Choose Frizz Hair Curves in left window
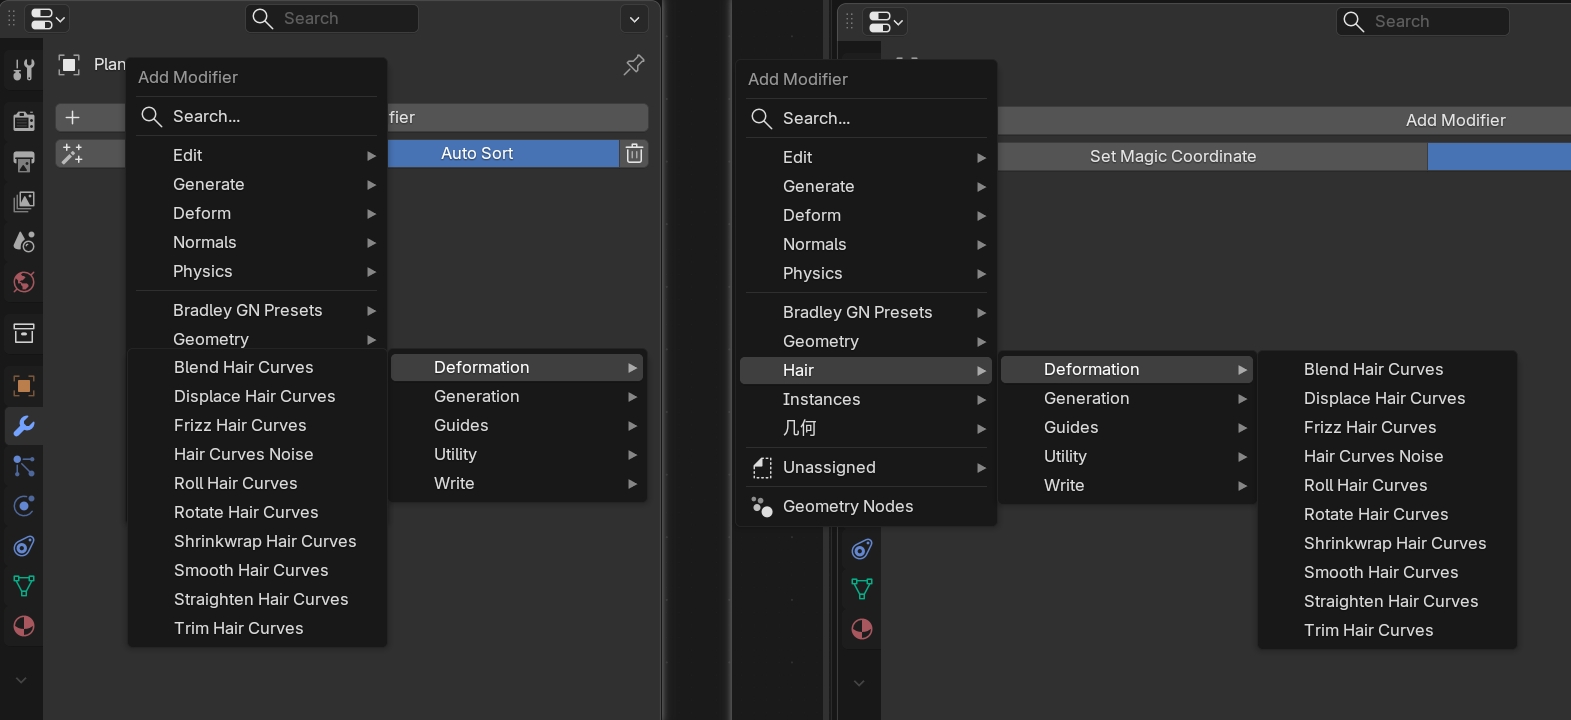Viewport: 1571px width, 720px height. 258,425
